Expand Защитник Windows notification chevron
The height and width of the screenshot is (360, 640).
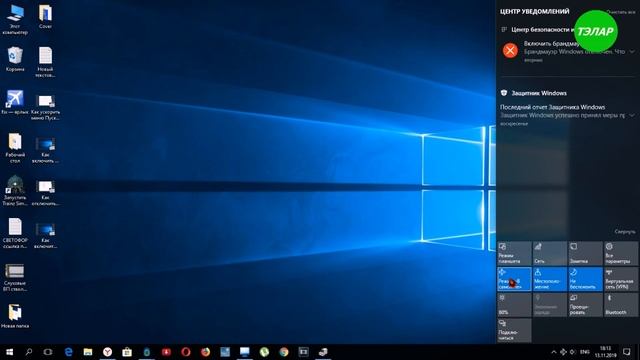(632, 116)
